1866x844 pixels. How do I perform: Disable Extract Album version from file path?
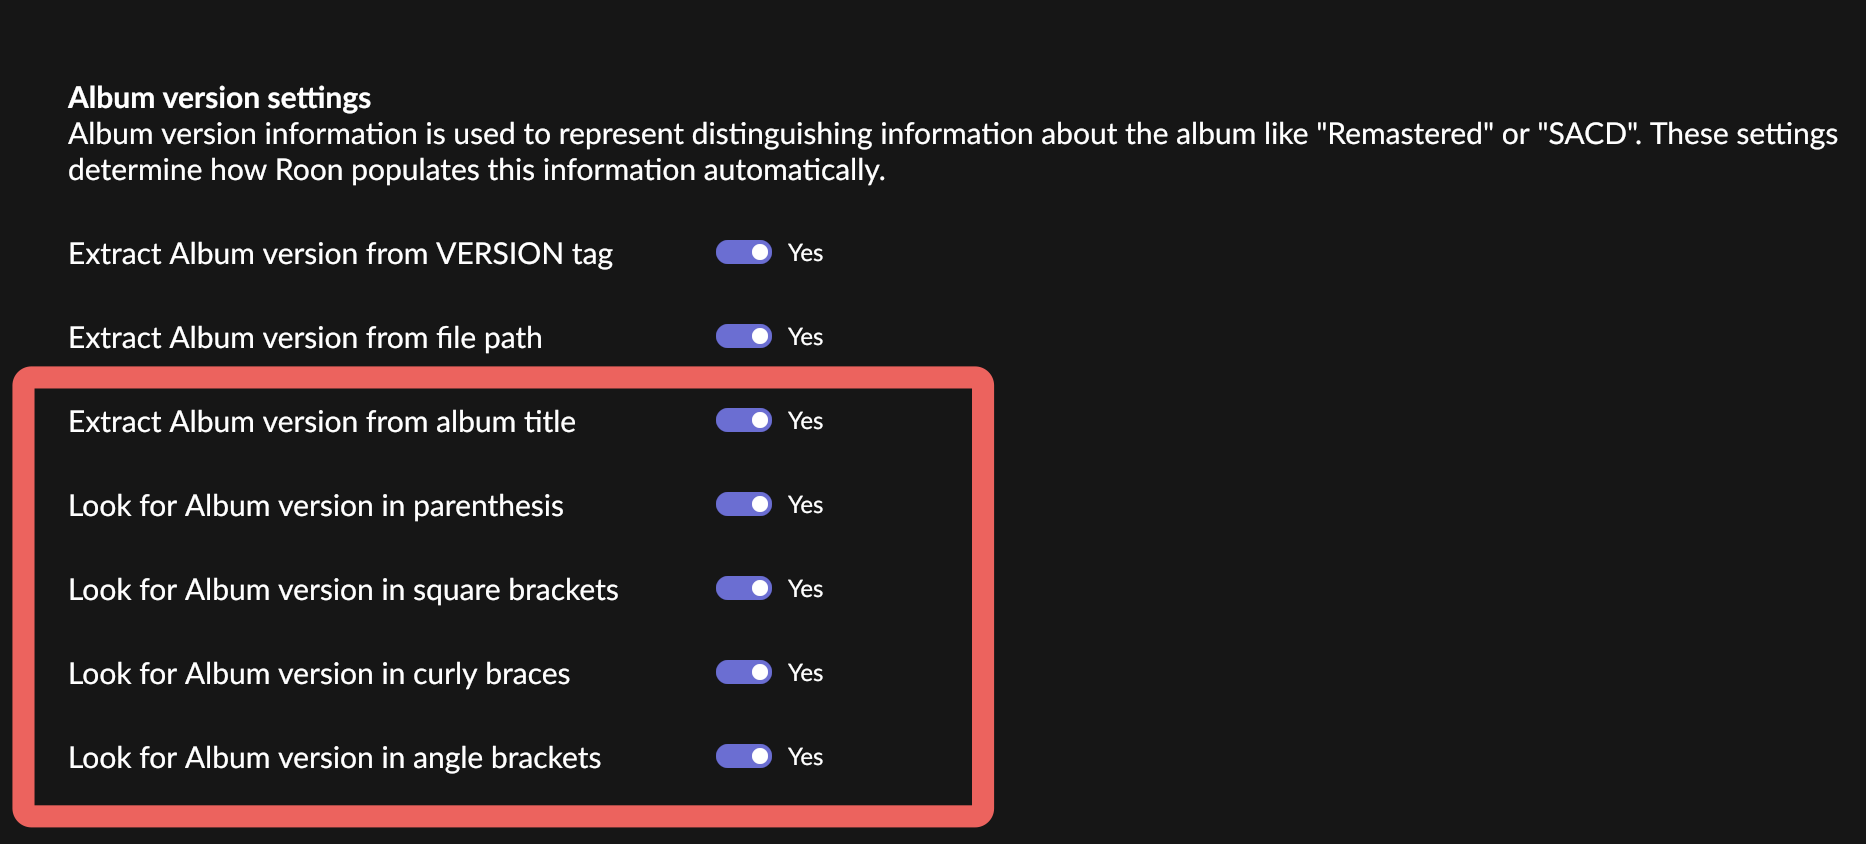(x=743, y=336)
